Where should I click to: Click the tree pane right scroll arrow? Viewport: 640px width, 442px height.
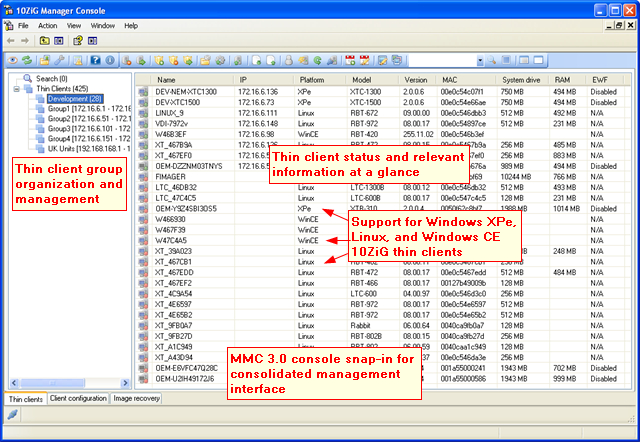pyautogui.click(x=125, y=383)
